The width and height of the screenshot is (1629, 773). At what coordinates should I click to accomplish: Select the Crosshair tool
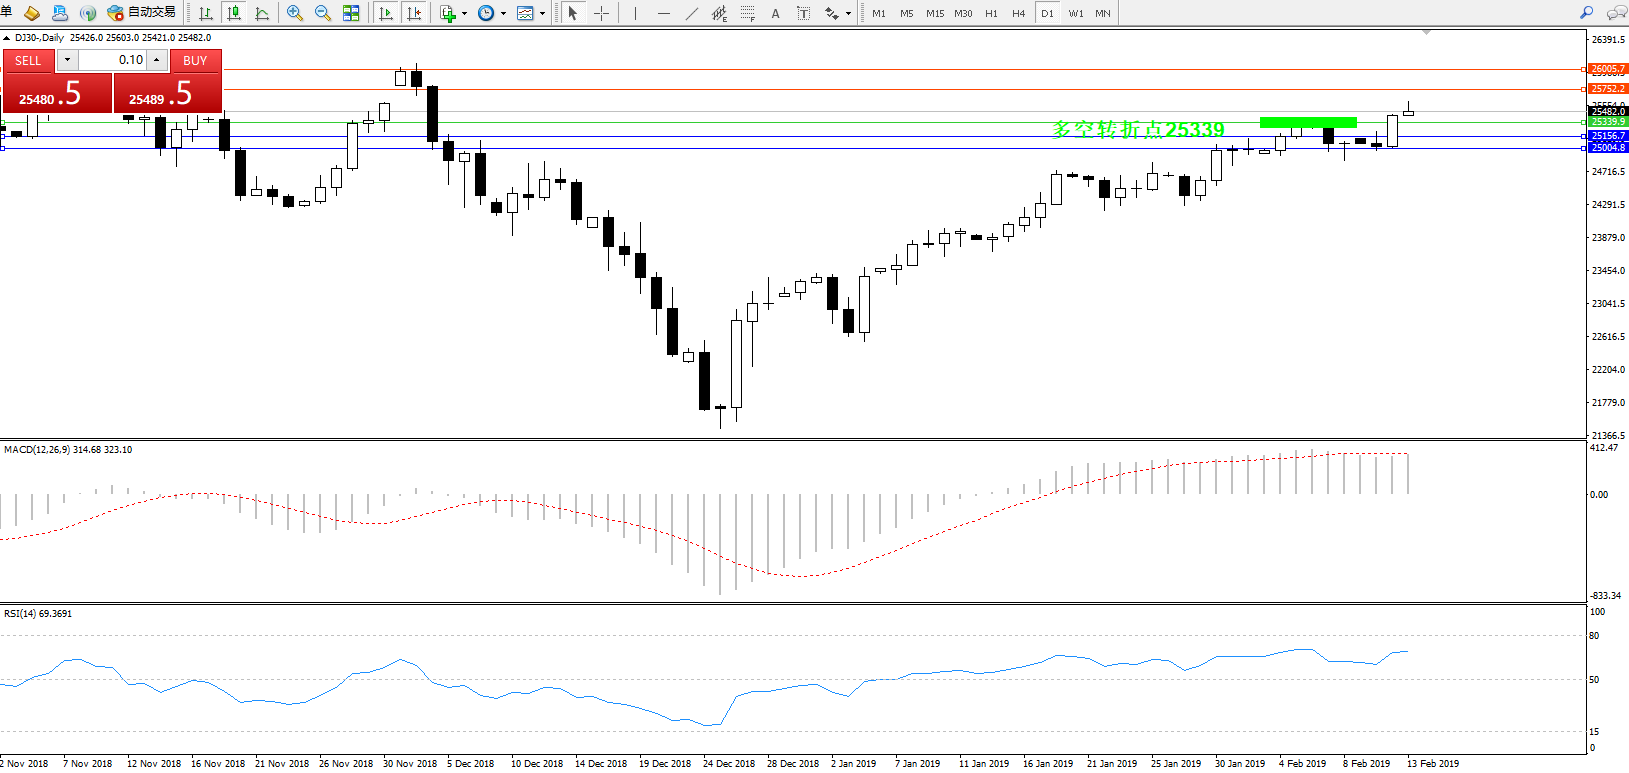point(601,13)
